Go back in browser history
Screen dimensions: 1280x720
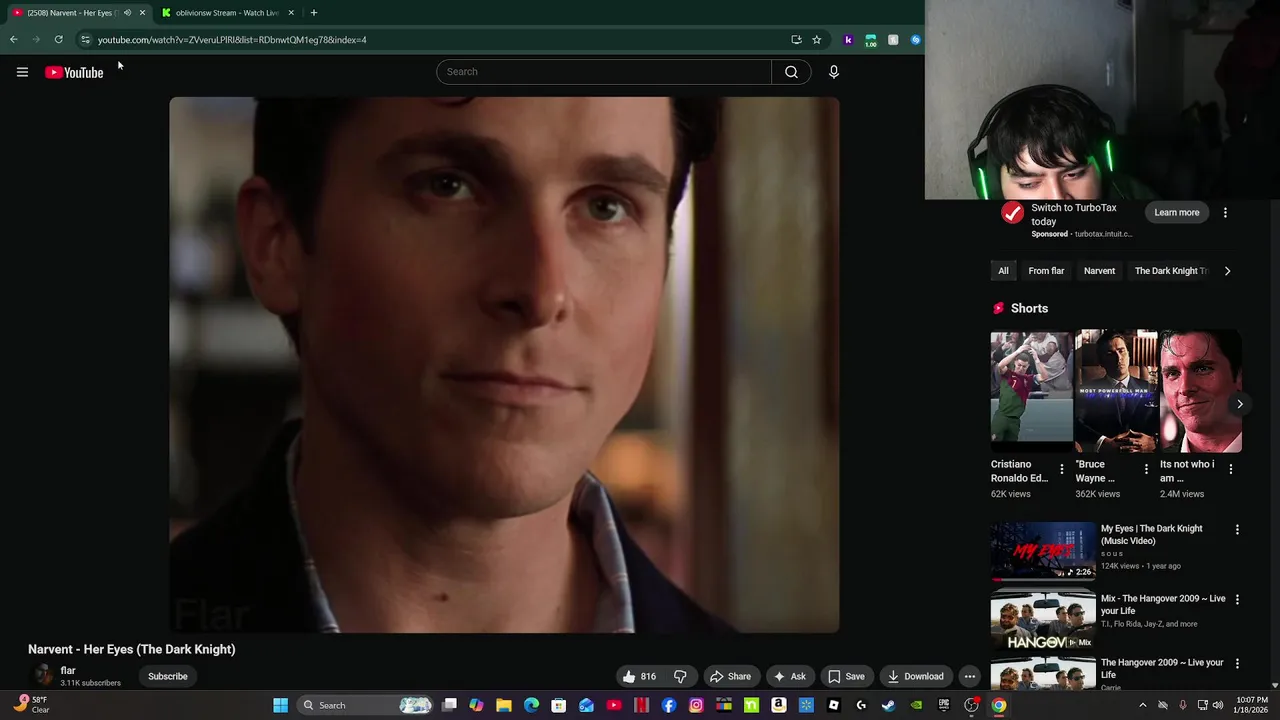pyautogui.click(x=14, y=40)
